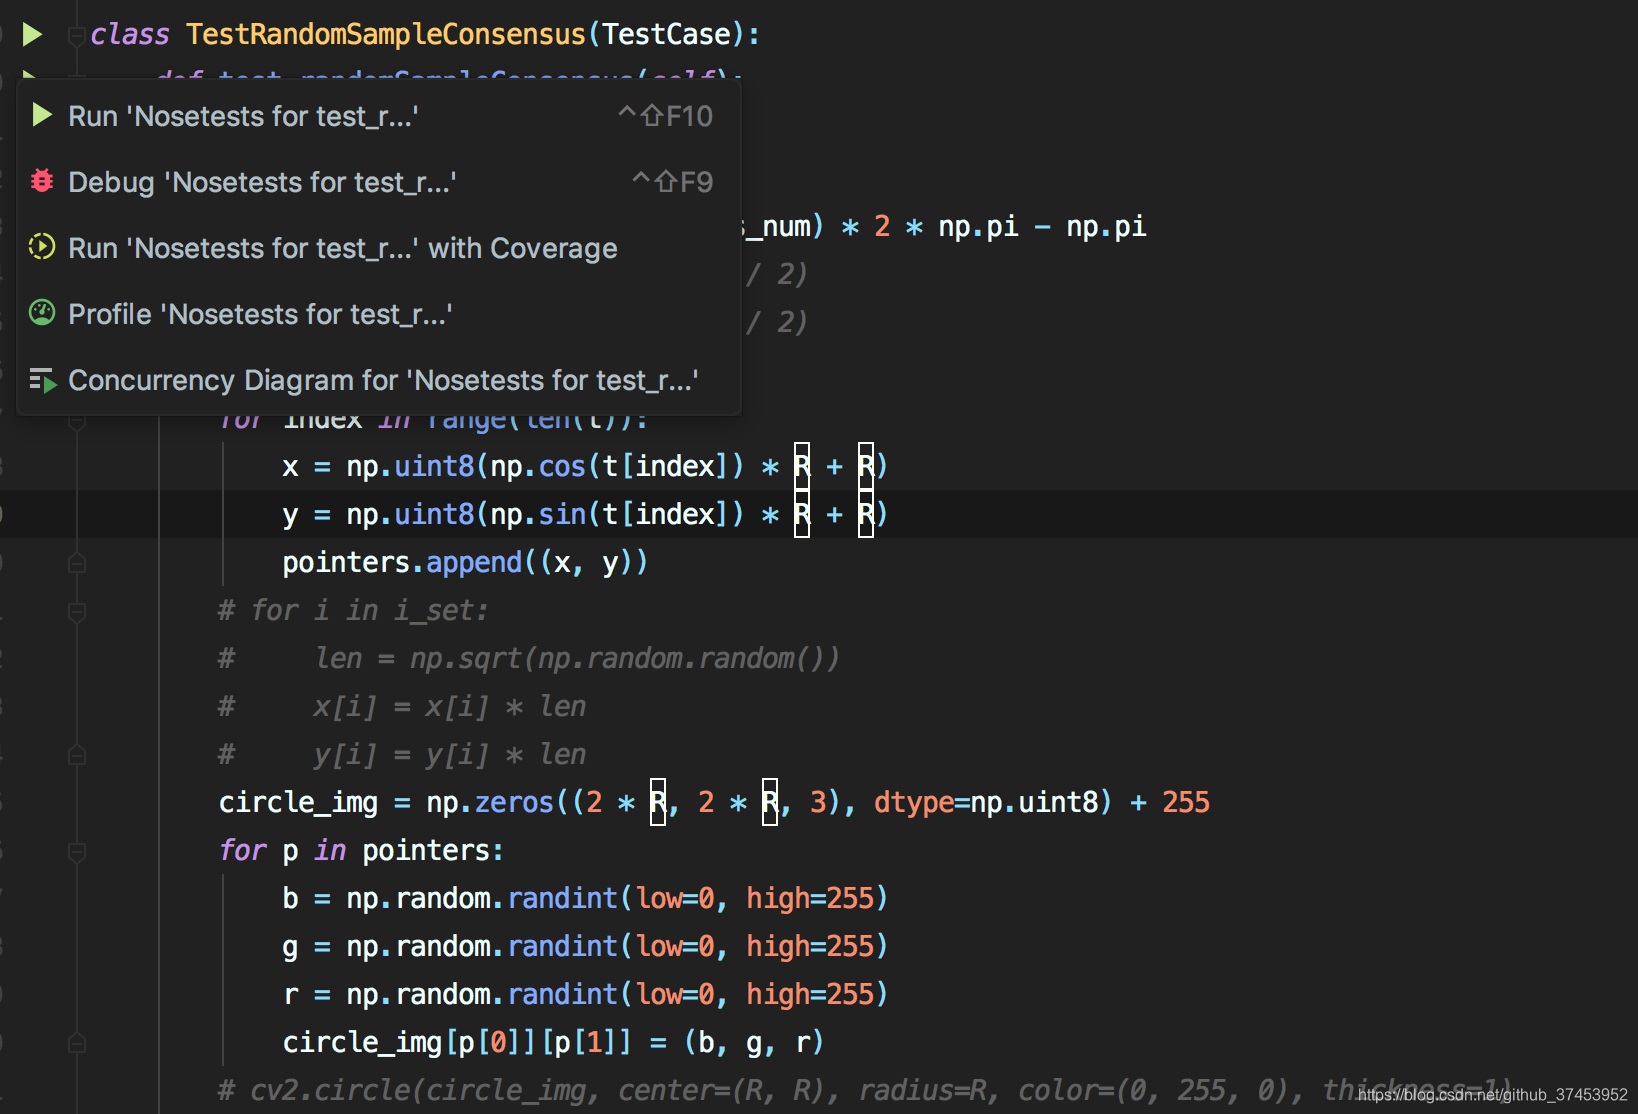This screenshot has width=1638, height=1114.
Task: Toggle fold marker at '# for i in i_set' line
Action: click(76, 611)
